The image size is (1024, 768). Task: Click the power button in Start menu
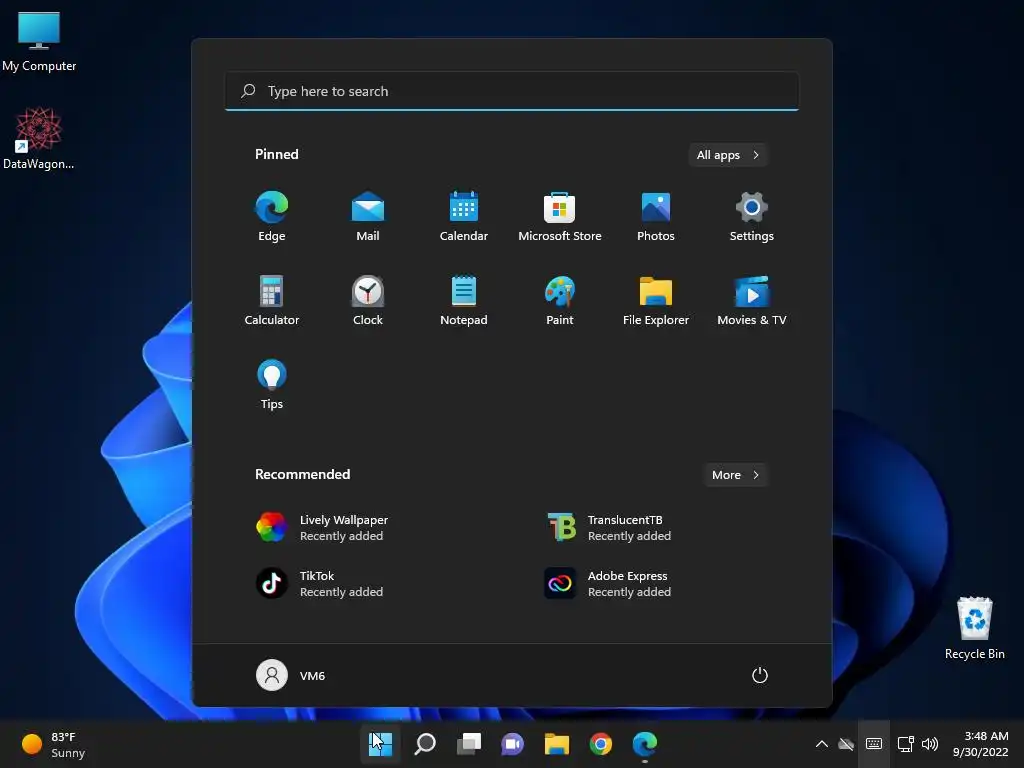tap(760, 675)
